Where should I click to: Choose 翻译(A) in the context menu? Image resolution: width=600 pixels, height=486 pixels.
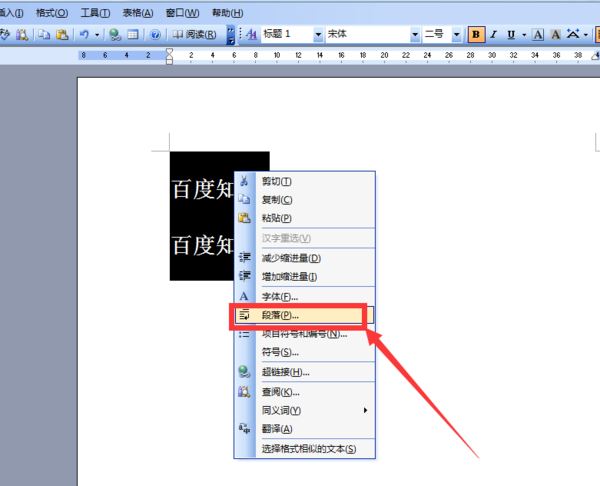tap(305, 429)
